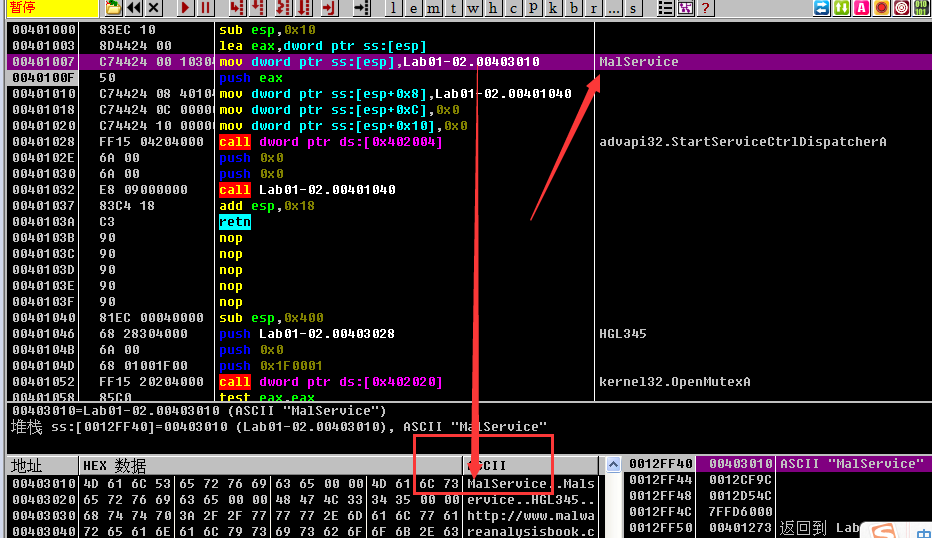Click the Step Into toolbar icon
Viewport: 932px width, 538px height.
pyautogui.click(x=236, y=8)
